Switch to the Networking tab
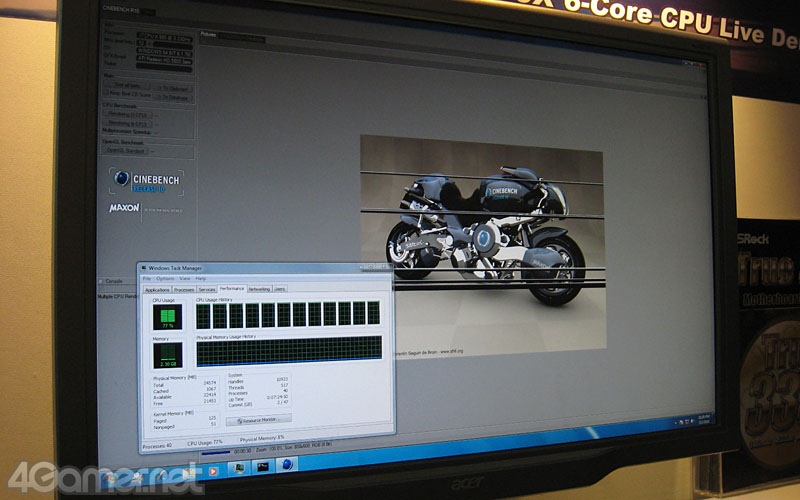The image size is (800, 500). tap(259, 289)
